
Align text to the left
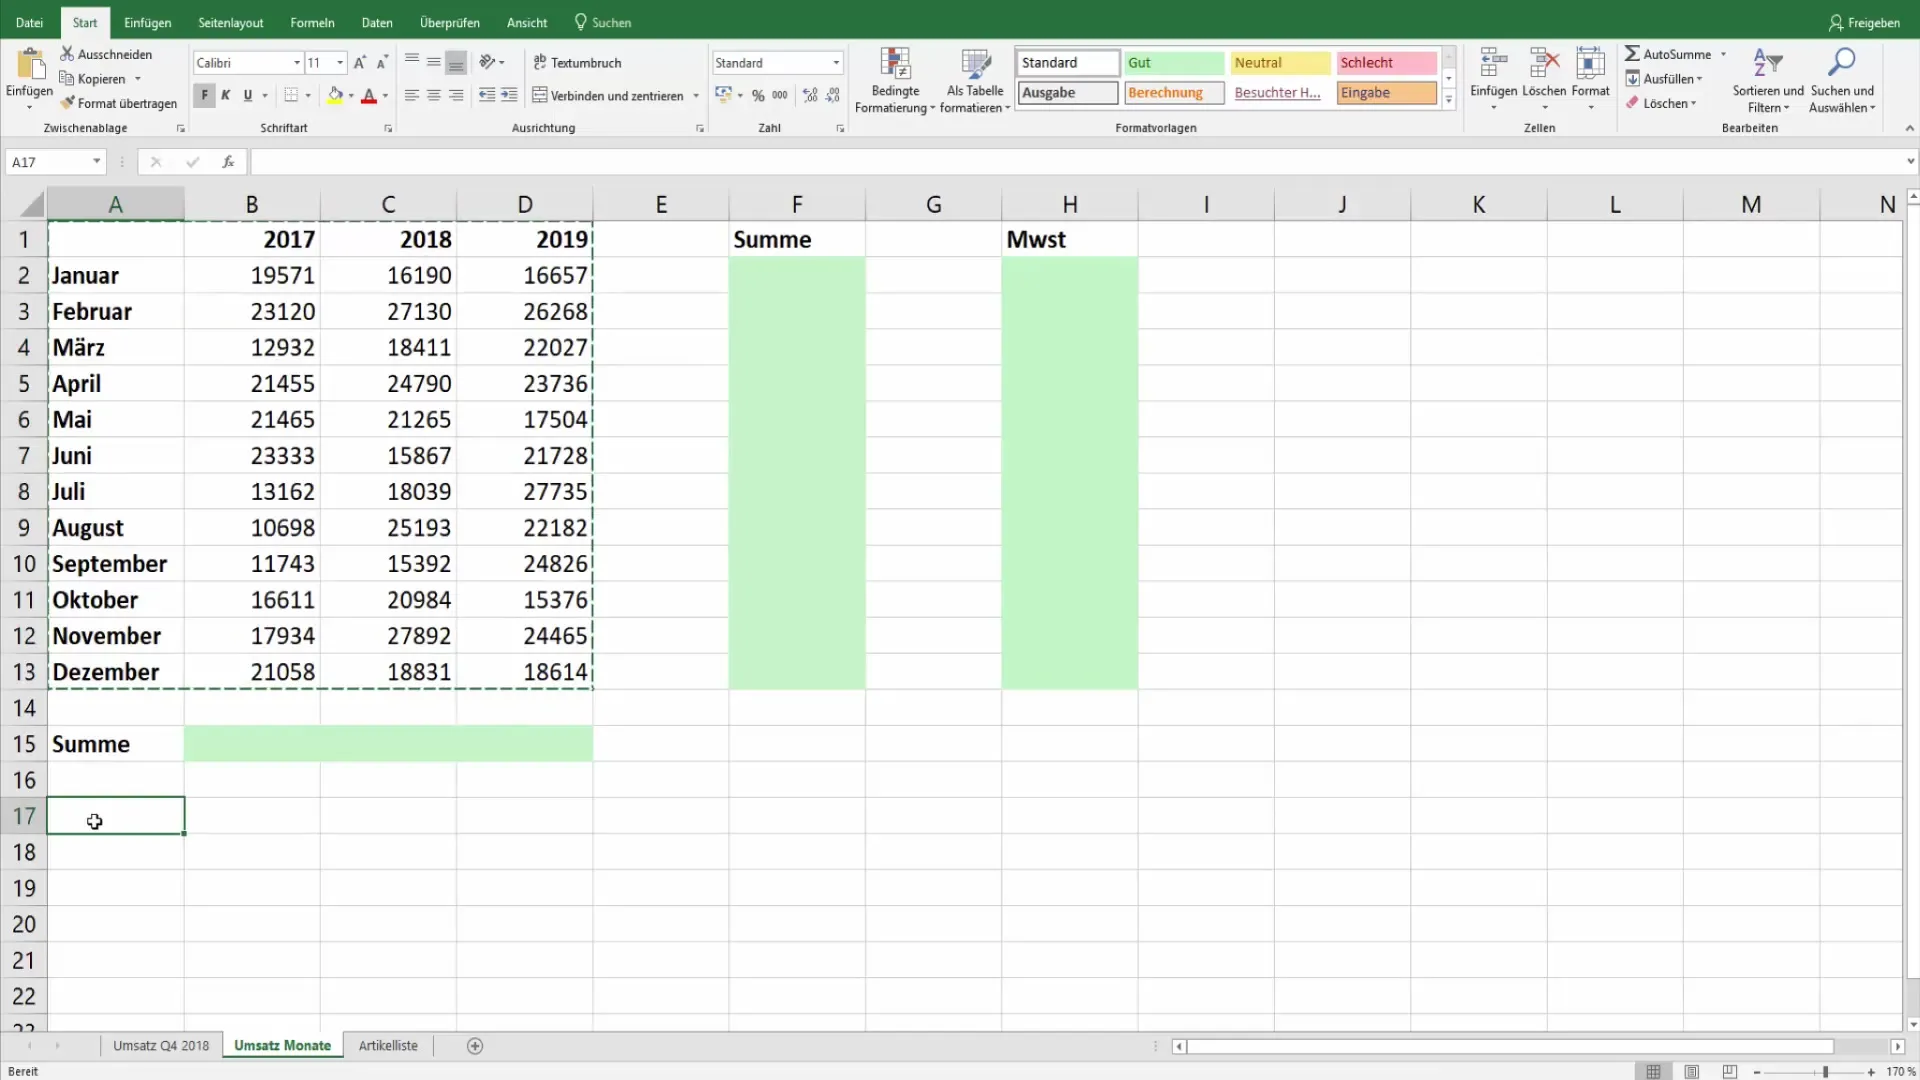click(x=411, y=95)
